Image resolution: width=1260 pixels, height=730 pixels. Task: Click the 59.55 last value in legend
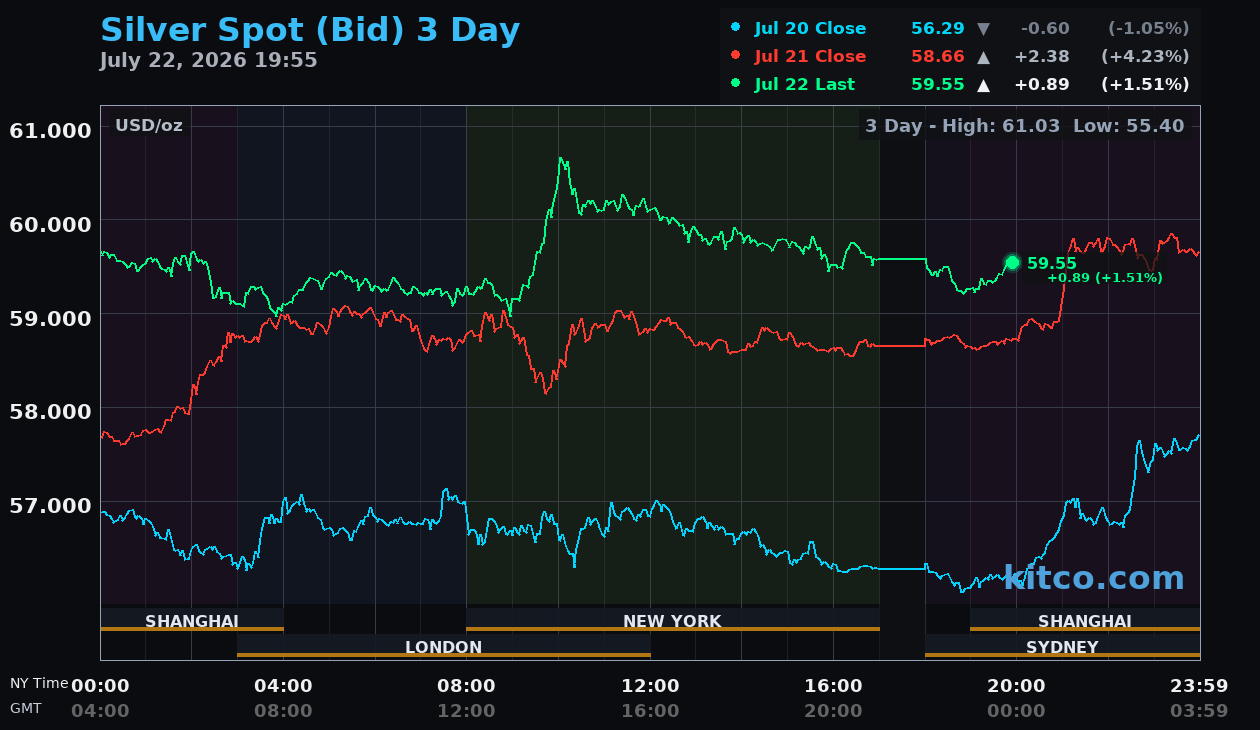pyautogui.click(x=938, y=85)
